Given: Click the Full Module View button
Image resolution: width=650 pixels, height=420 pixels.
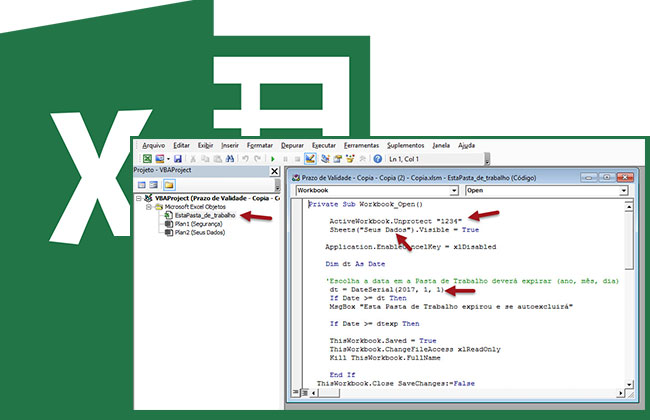Looking at the screenshot, I should click(305, 392).
